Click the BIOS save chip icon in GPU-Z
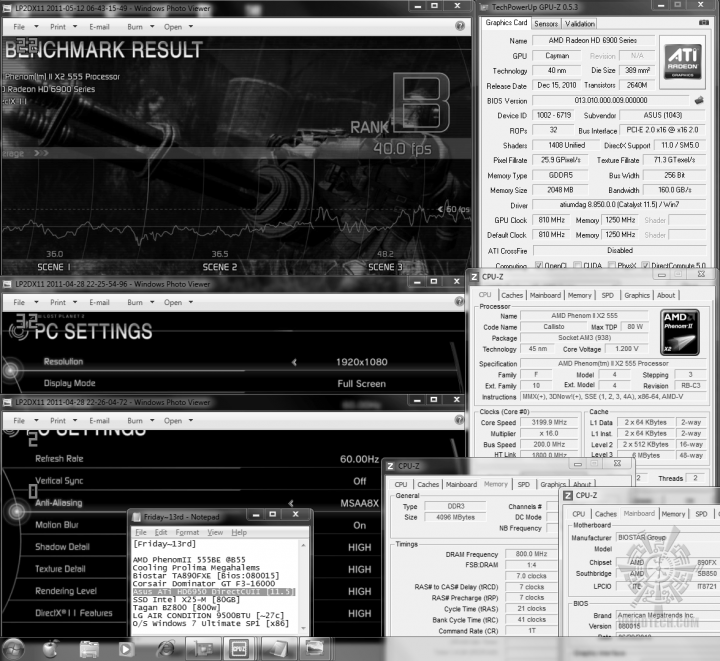 point(699,100)
